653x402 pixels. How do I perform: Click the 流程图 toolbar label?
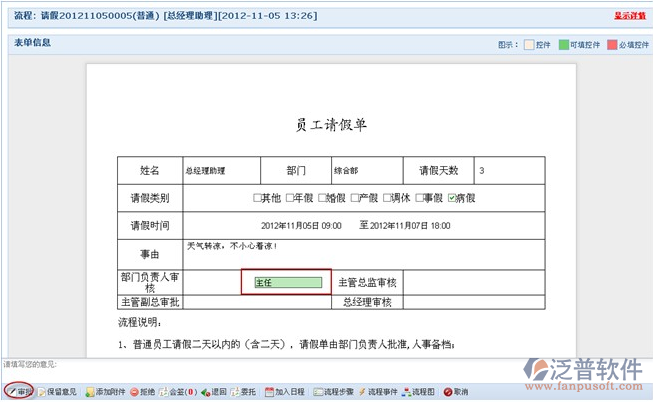[423, 392]
